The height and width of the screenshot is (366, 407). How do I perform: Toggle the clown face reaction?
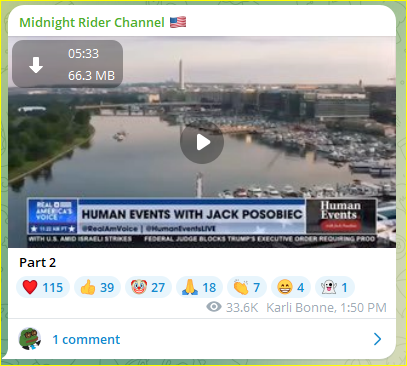[x=148, y=287]
